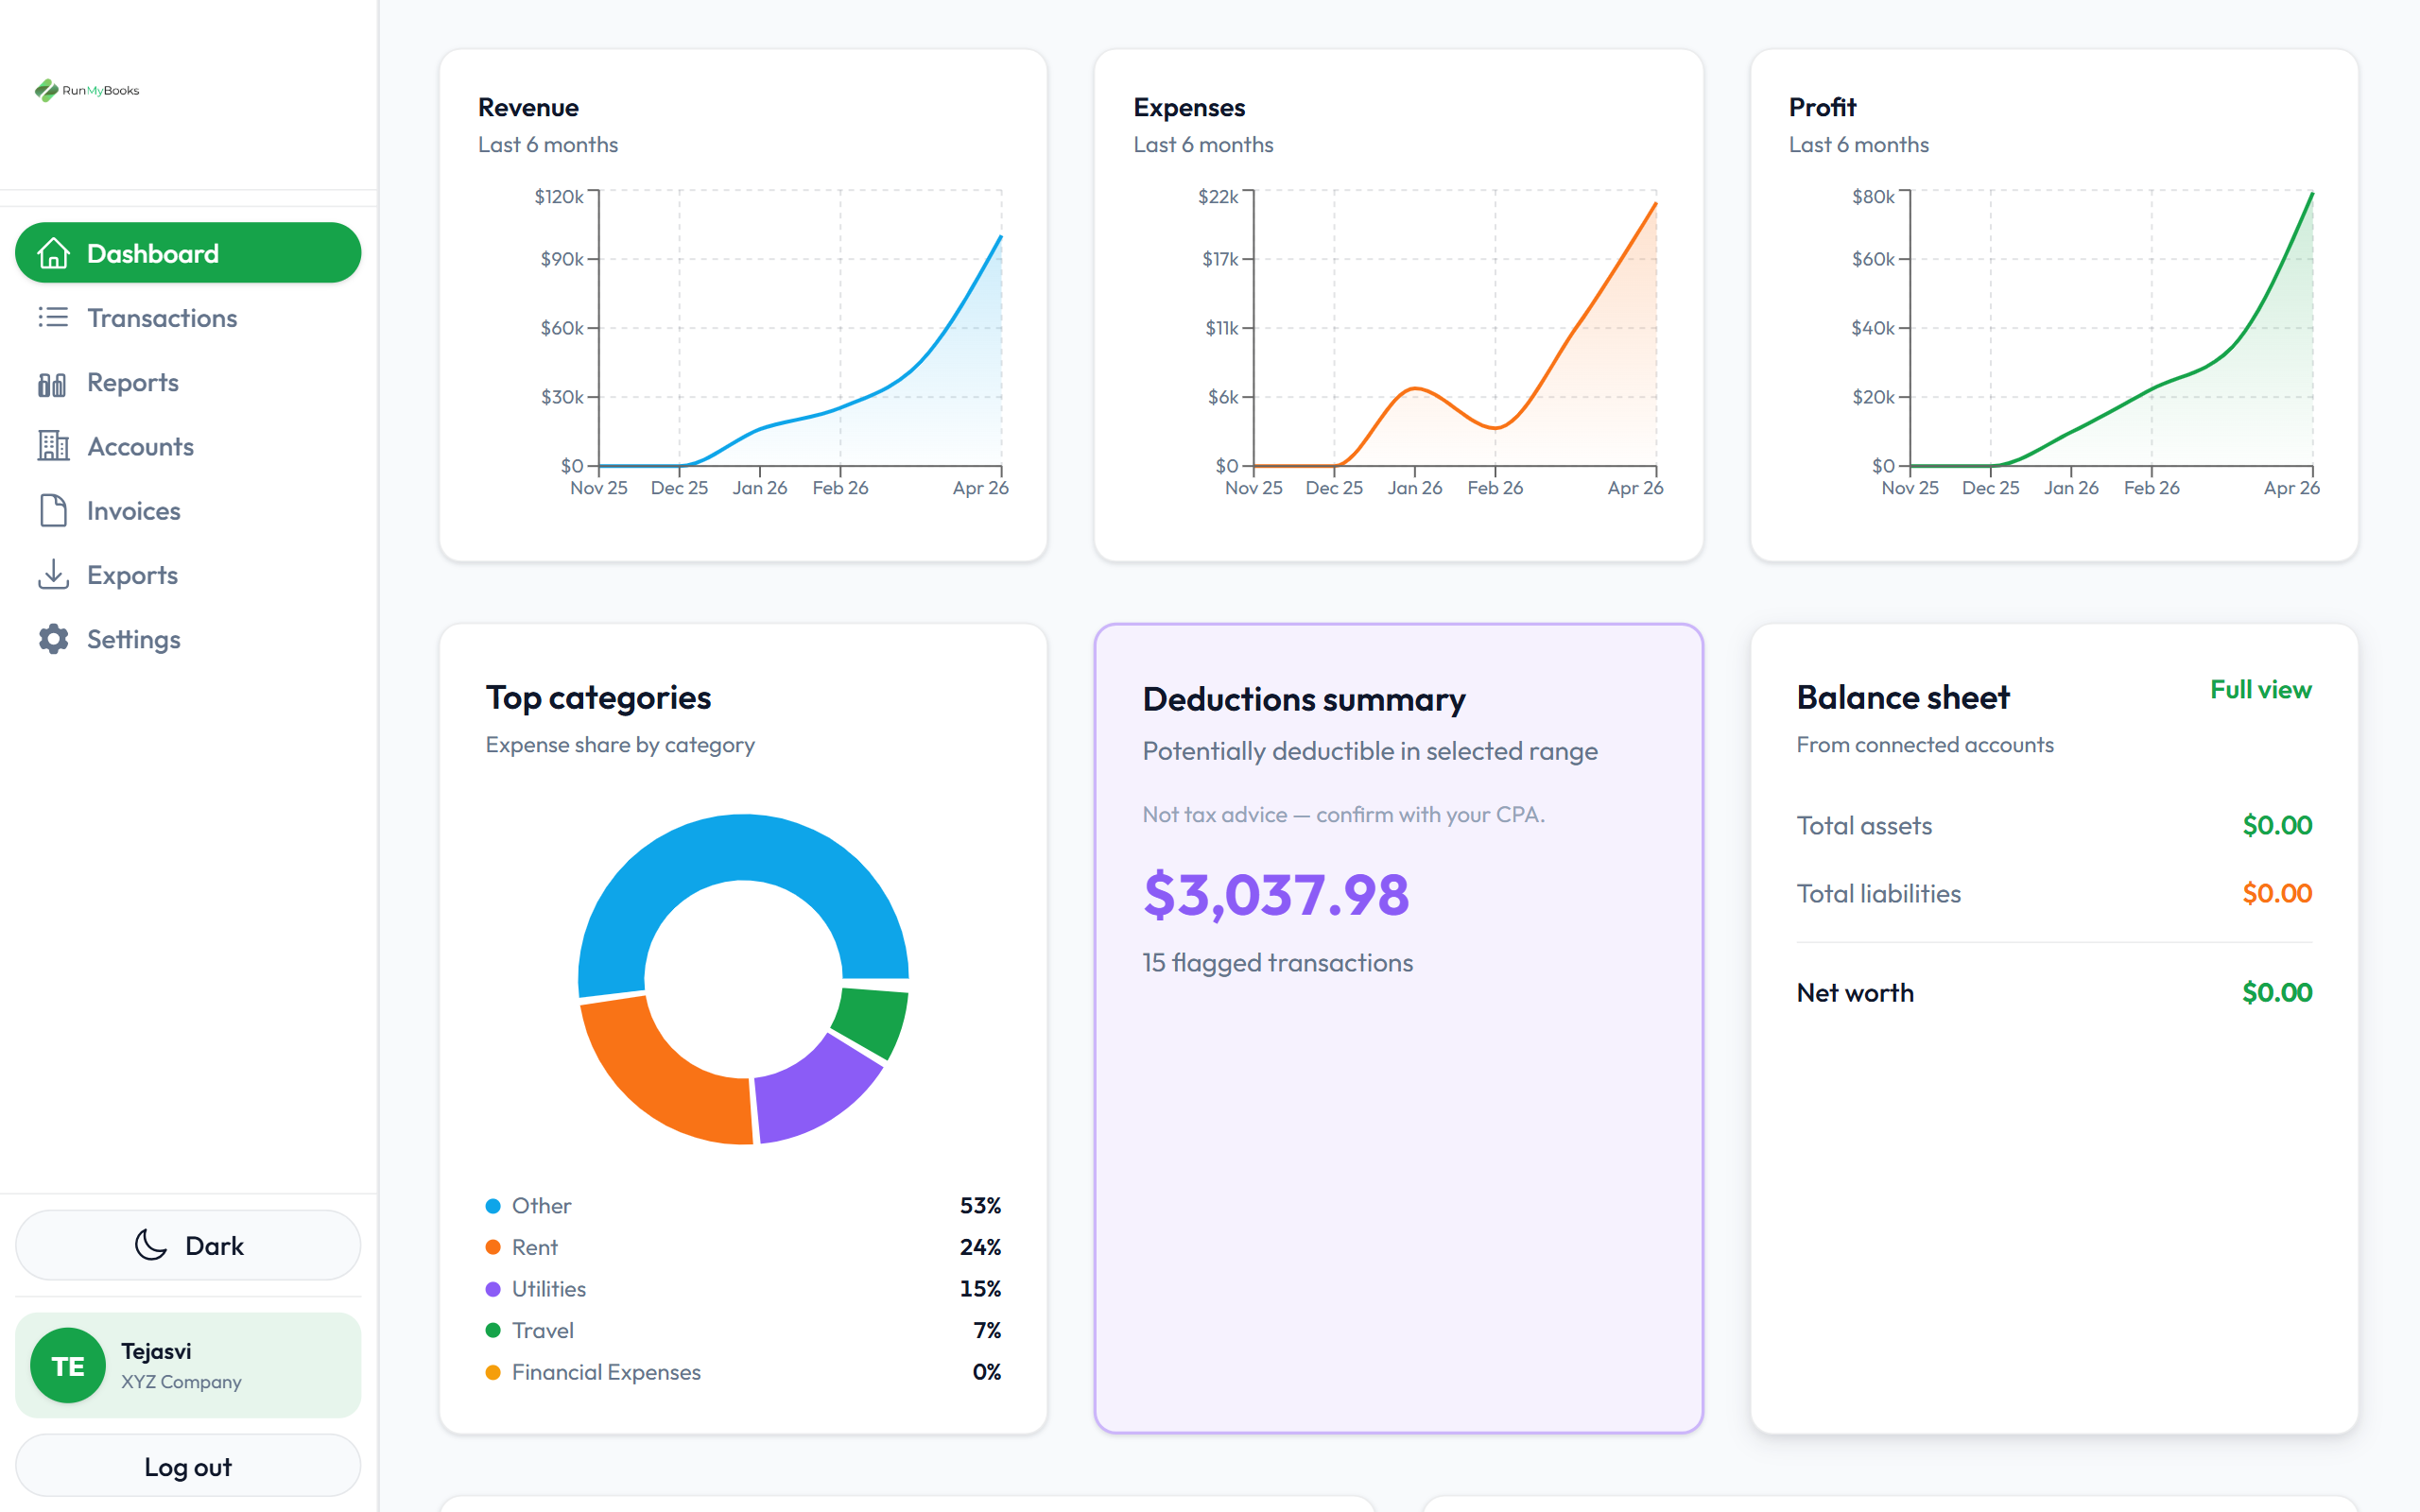The image size is (2420, 1512).
Task: Click the $3,037.98 deductions amount
Action: pos(1276,894)
